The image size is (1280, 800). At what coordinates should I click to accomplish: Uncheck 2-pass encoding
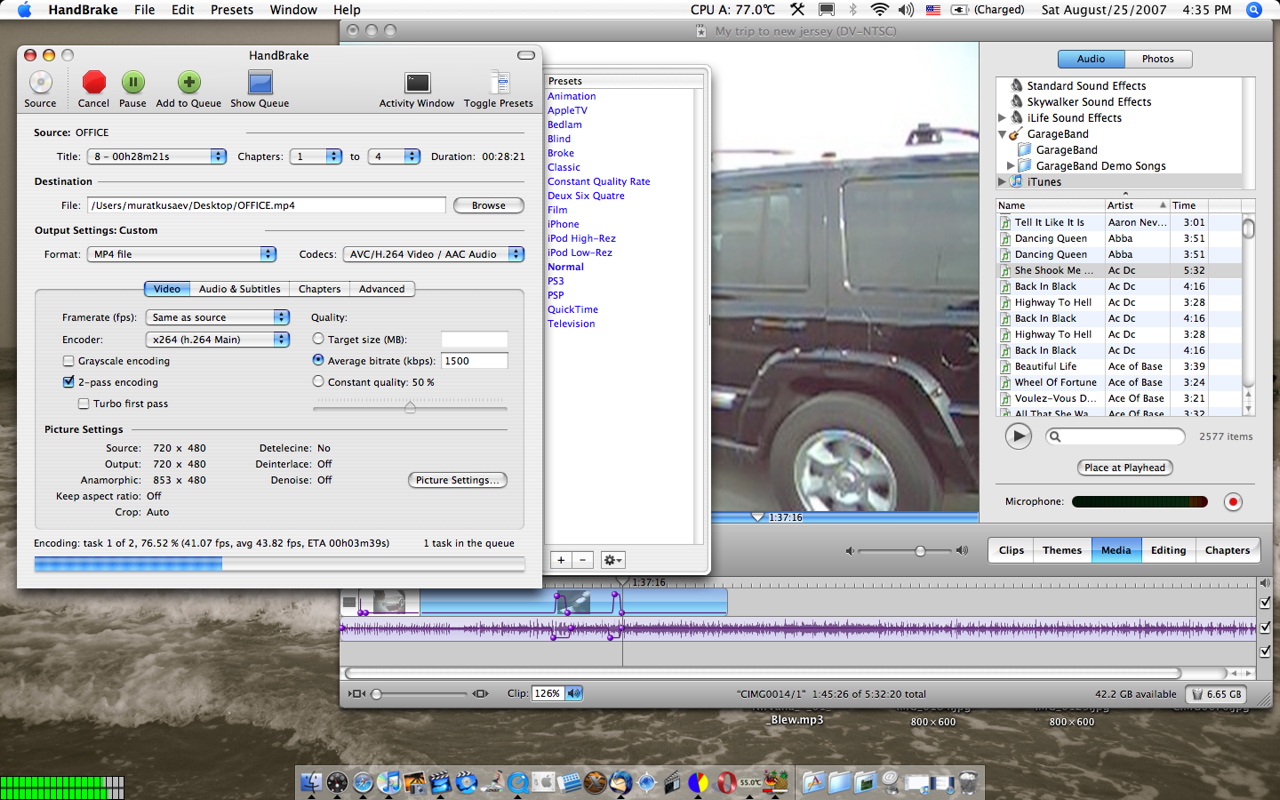[x=69, y=382]
